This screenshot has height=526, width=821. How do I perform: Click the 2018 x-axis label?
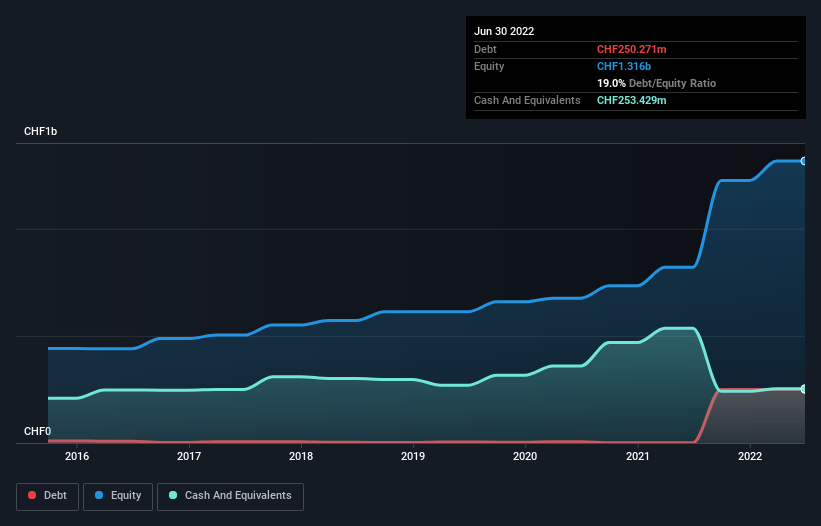[301, 456]
